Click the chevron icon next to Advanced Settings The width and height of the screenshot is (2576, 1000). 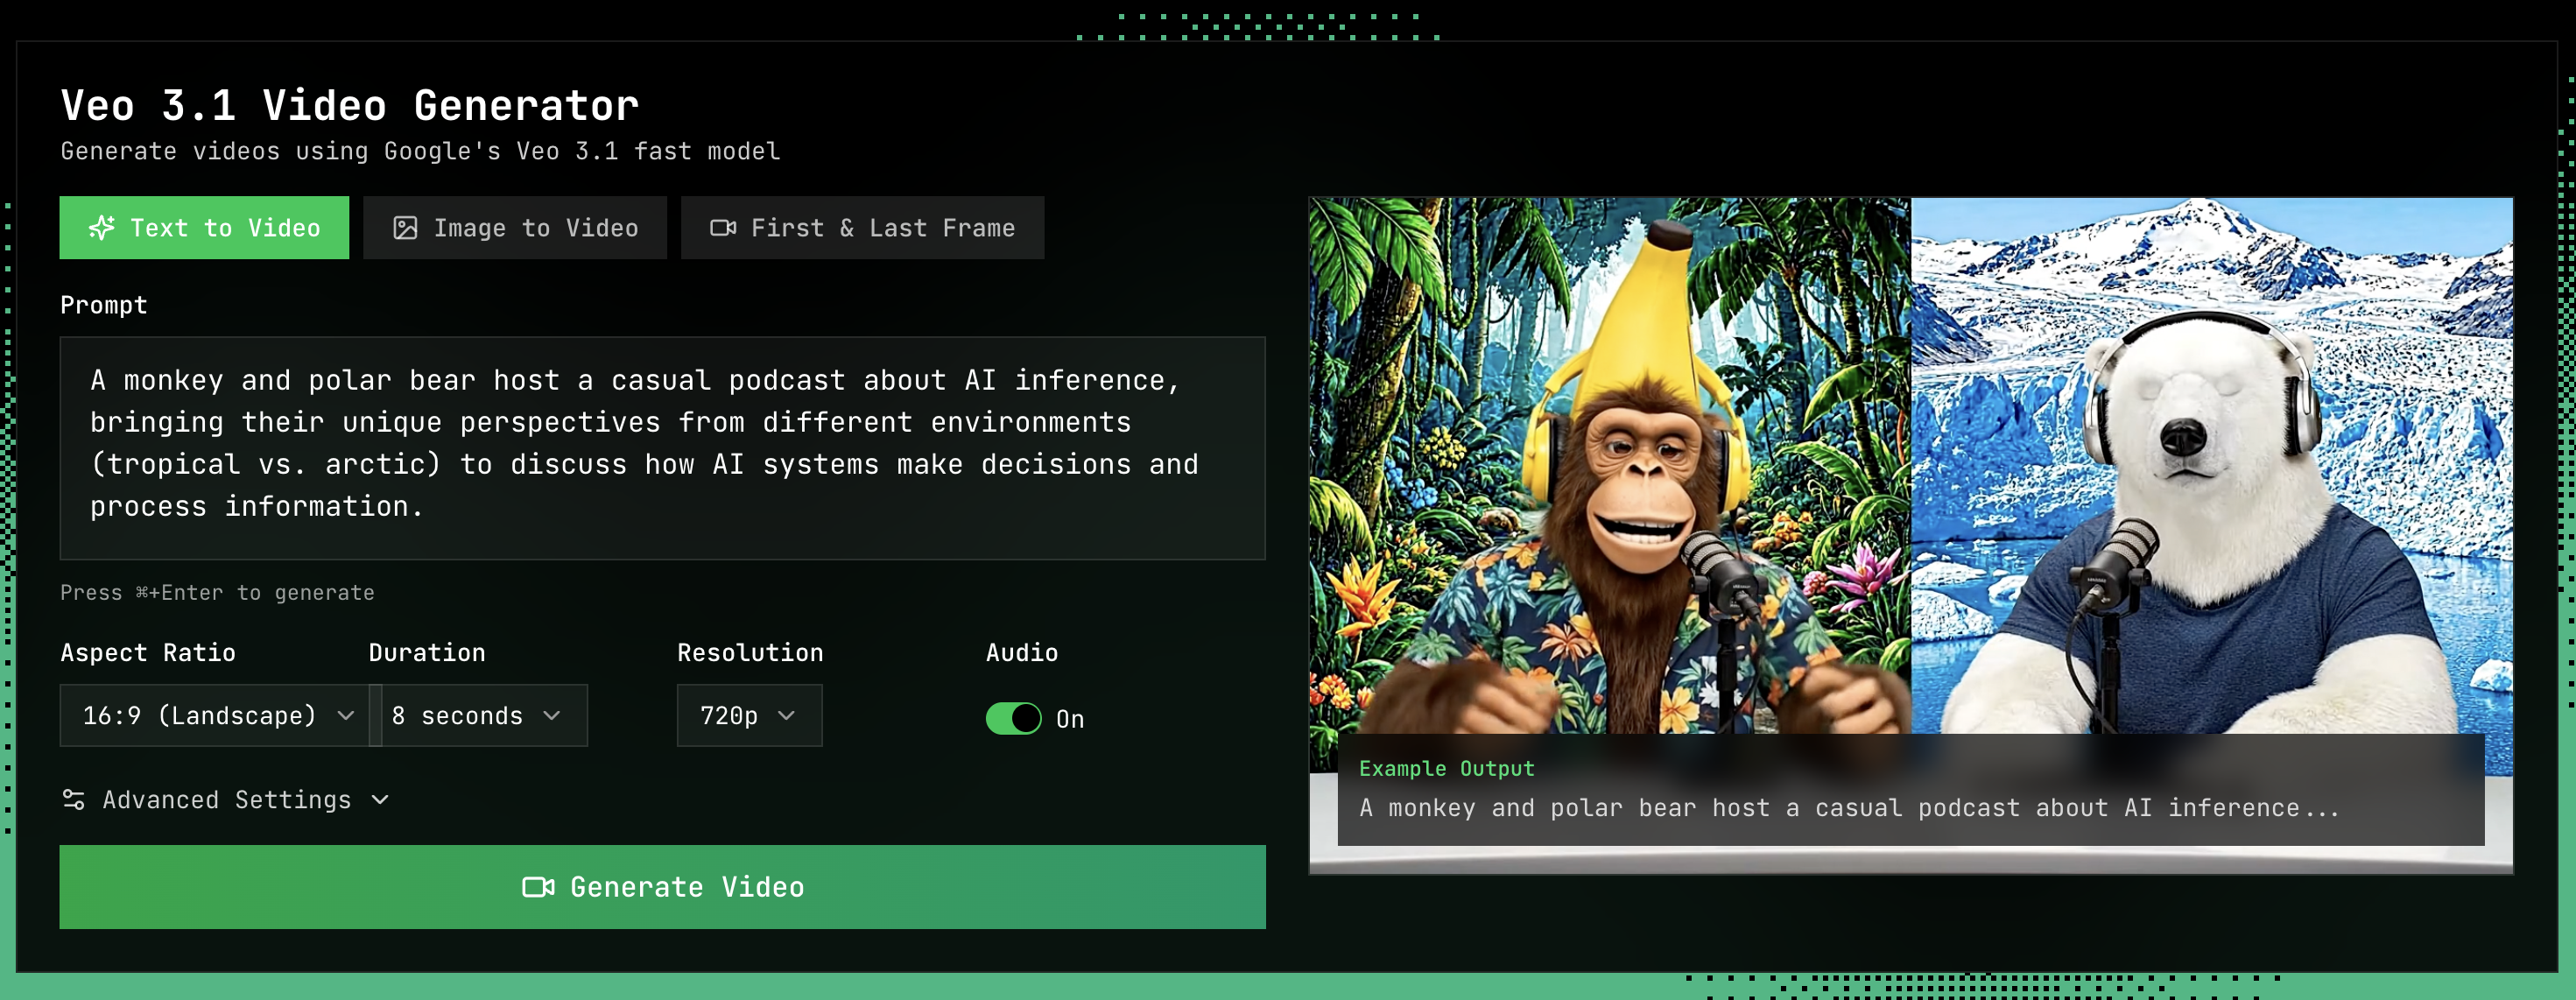click(380, 800)
